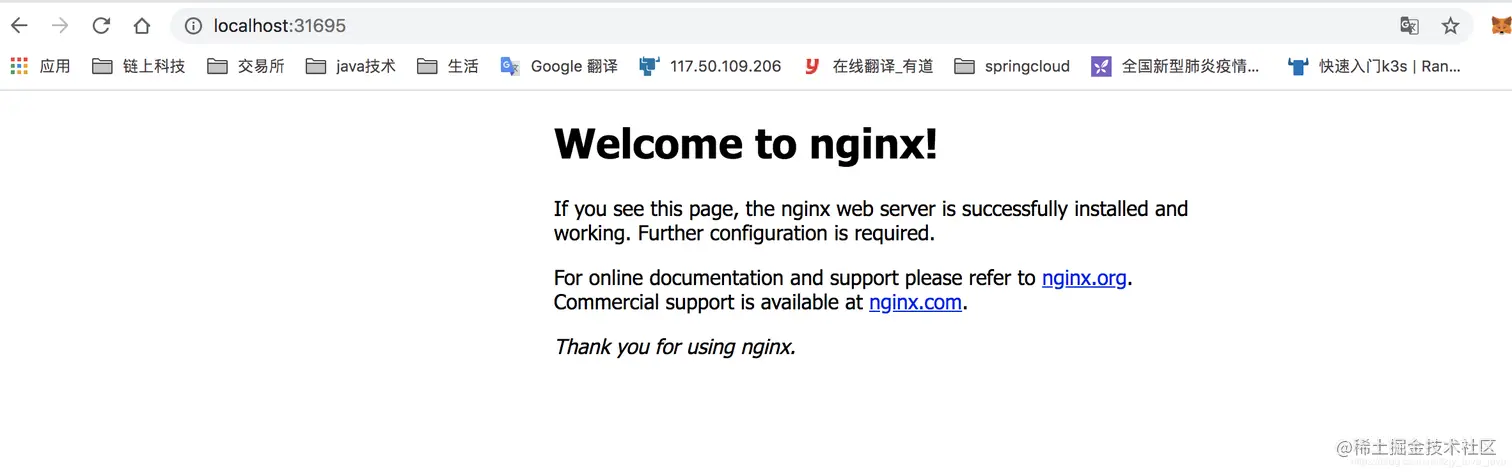Open the 全国新型肺炎疫情 bookmark
Image resolution: width=1512 pixels, height=473 pixels.
pos(1175,66)
